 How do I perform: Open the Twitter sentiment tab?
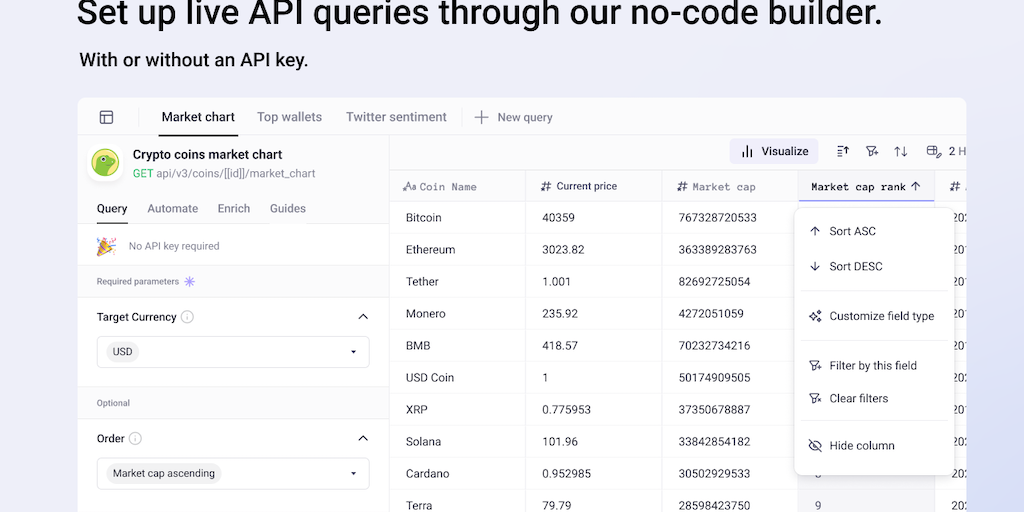(396, 117)
